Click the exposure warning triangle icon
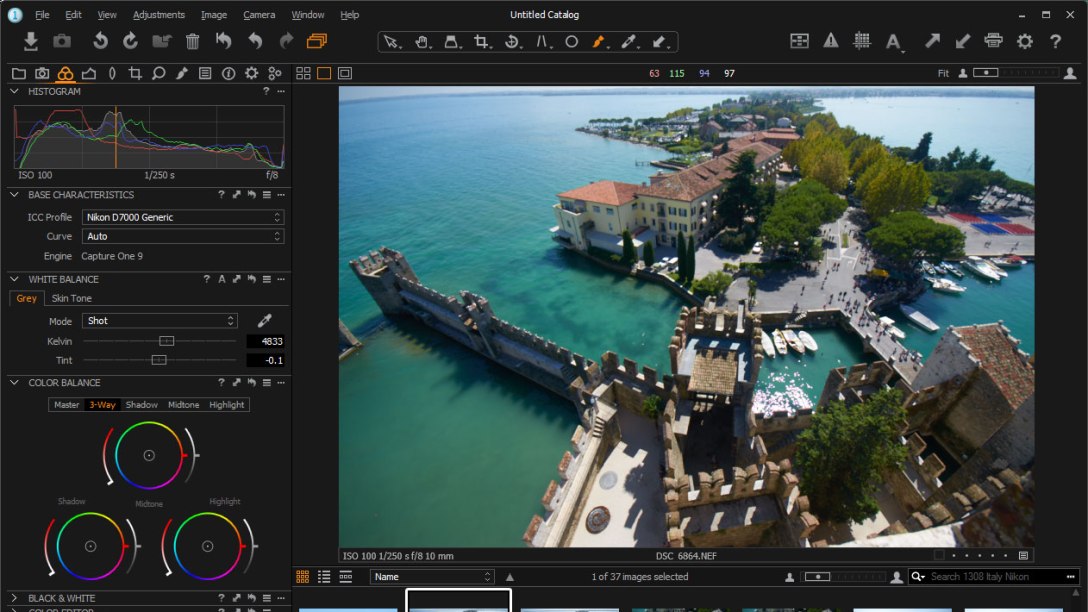This screenshot has height=612, width=1088. coord(830,41)
